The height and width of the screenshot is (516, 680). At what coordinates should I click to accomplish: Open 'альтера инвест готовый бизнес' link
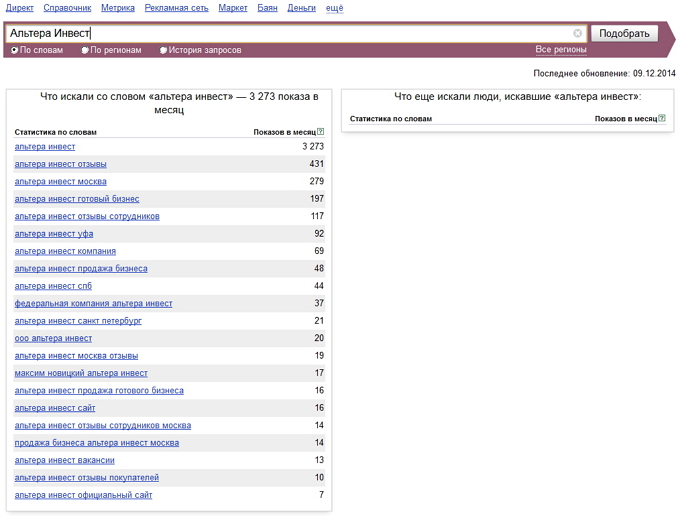pos(77,199)
